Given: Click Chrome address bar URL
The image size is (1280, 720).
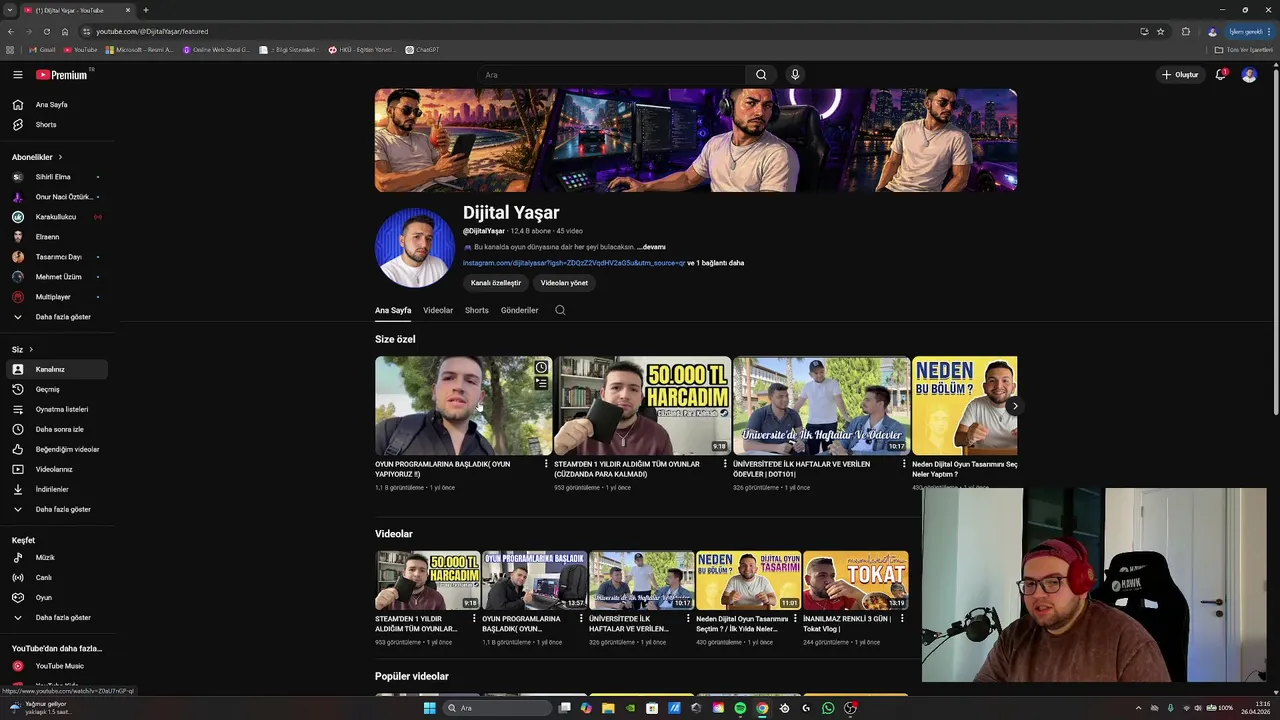Looking at the screenshot, I should (152, 31).
